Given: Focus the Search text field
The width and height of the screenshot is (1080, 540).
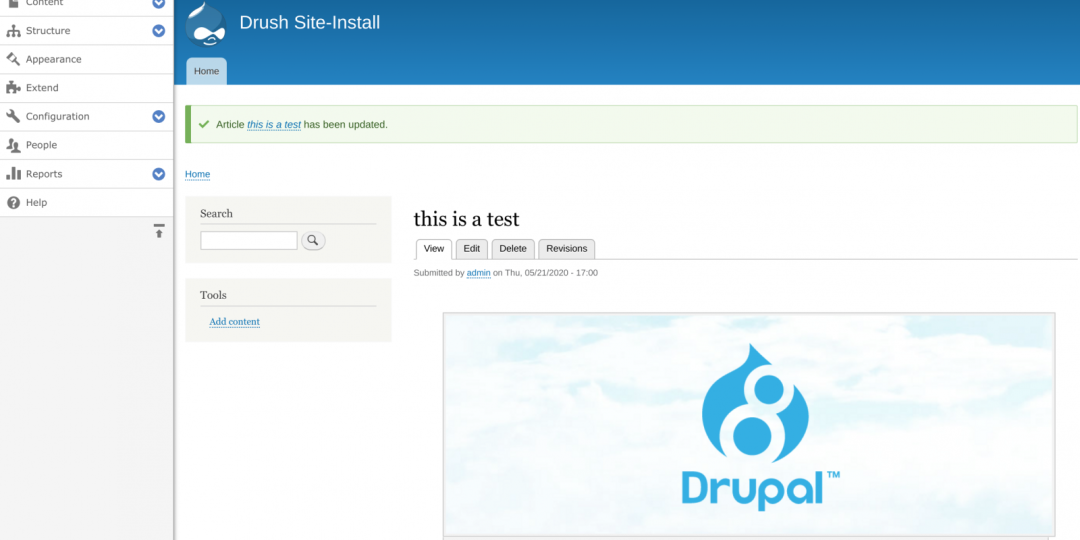Looking at the screenshot, I should 248,240.
